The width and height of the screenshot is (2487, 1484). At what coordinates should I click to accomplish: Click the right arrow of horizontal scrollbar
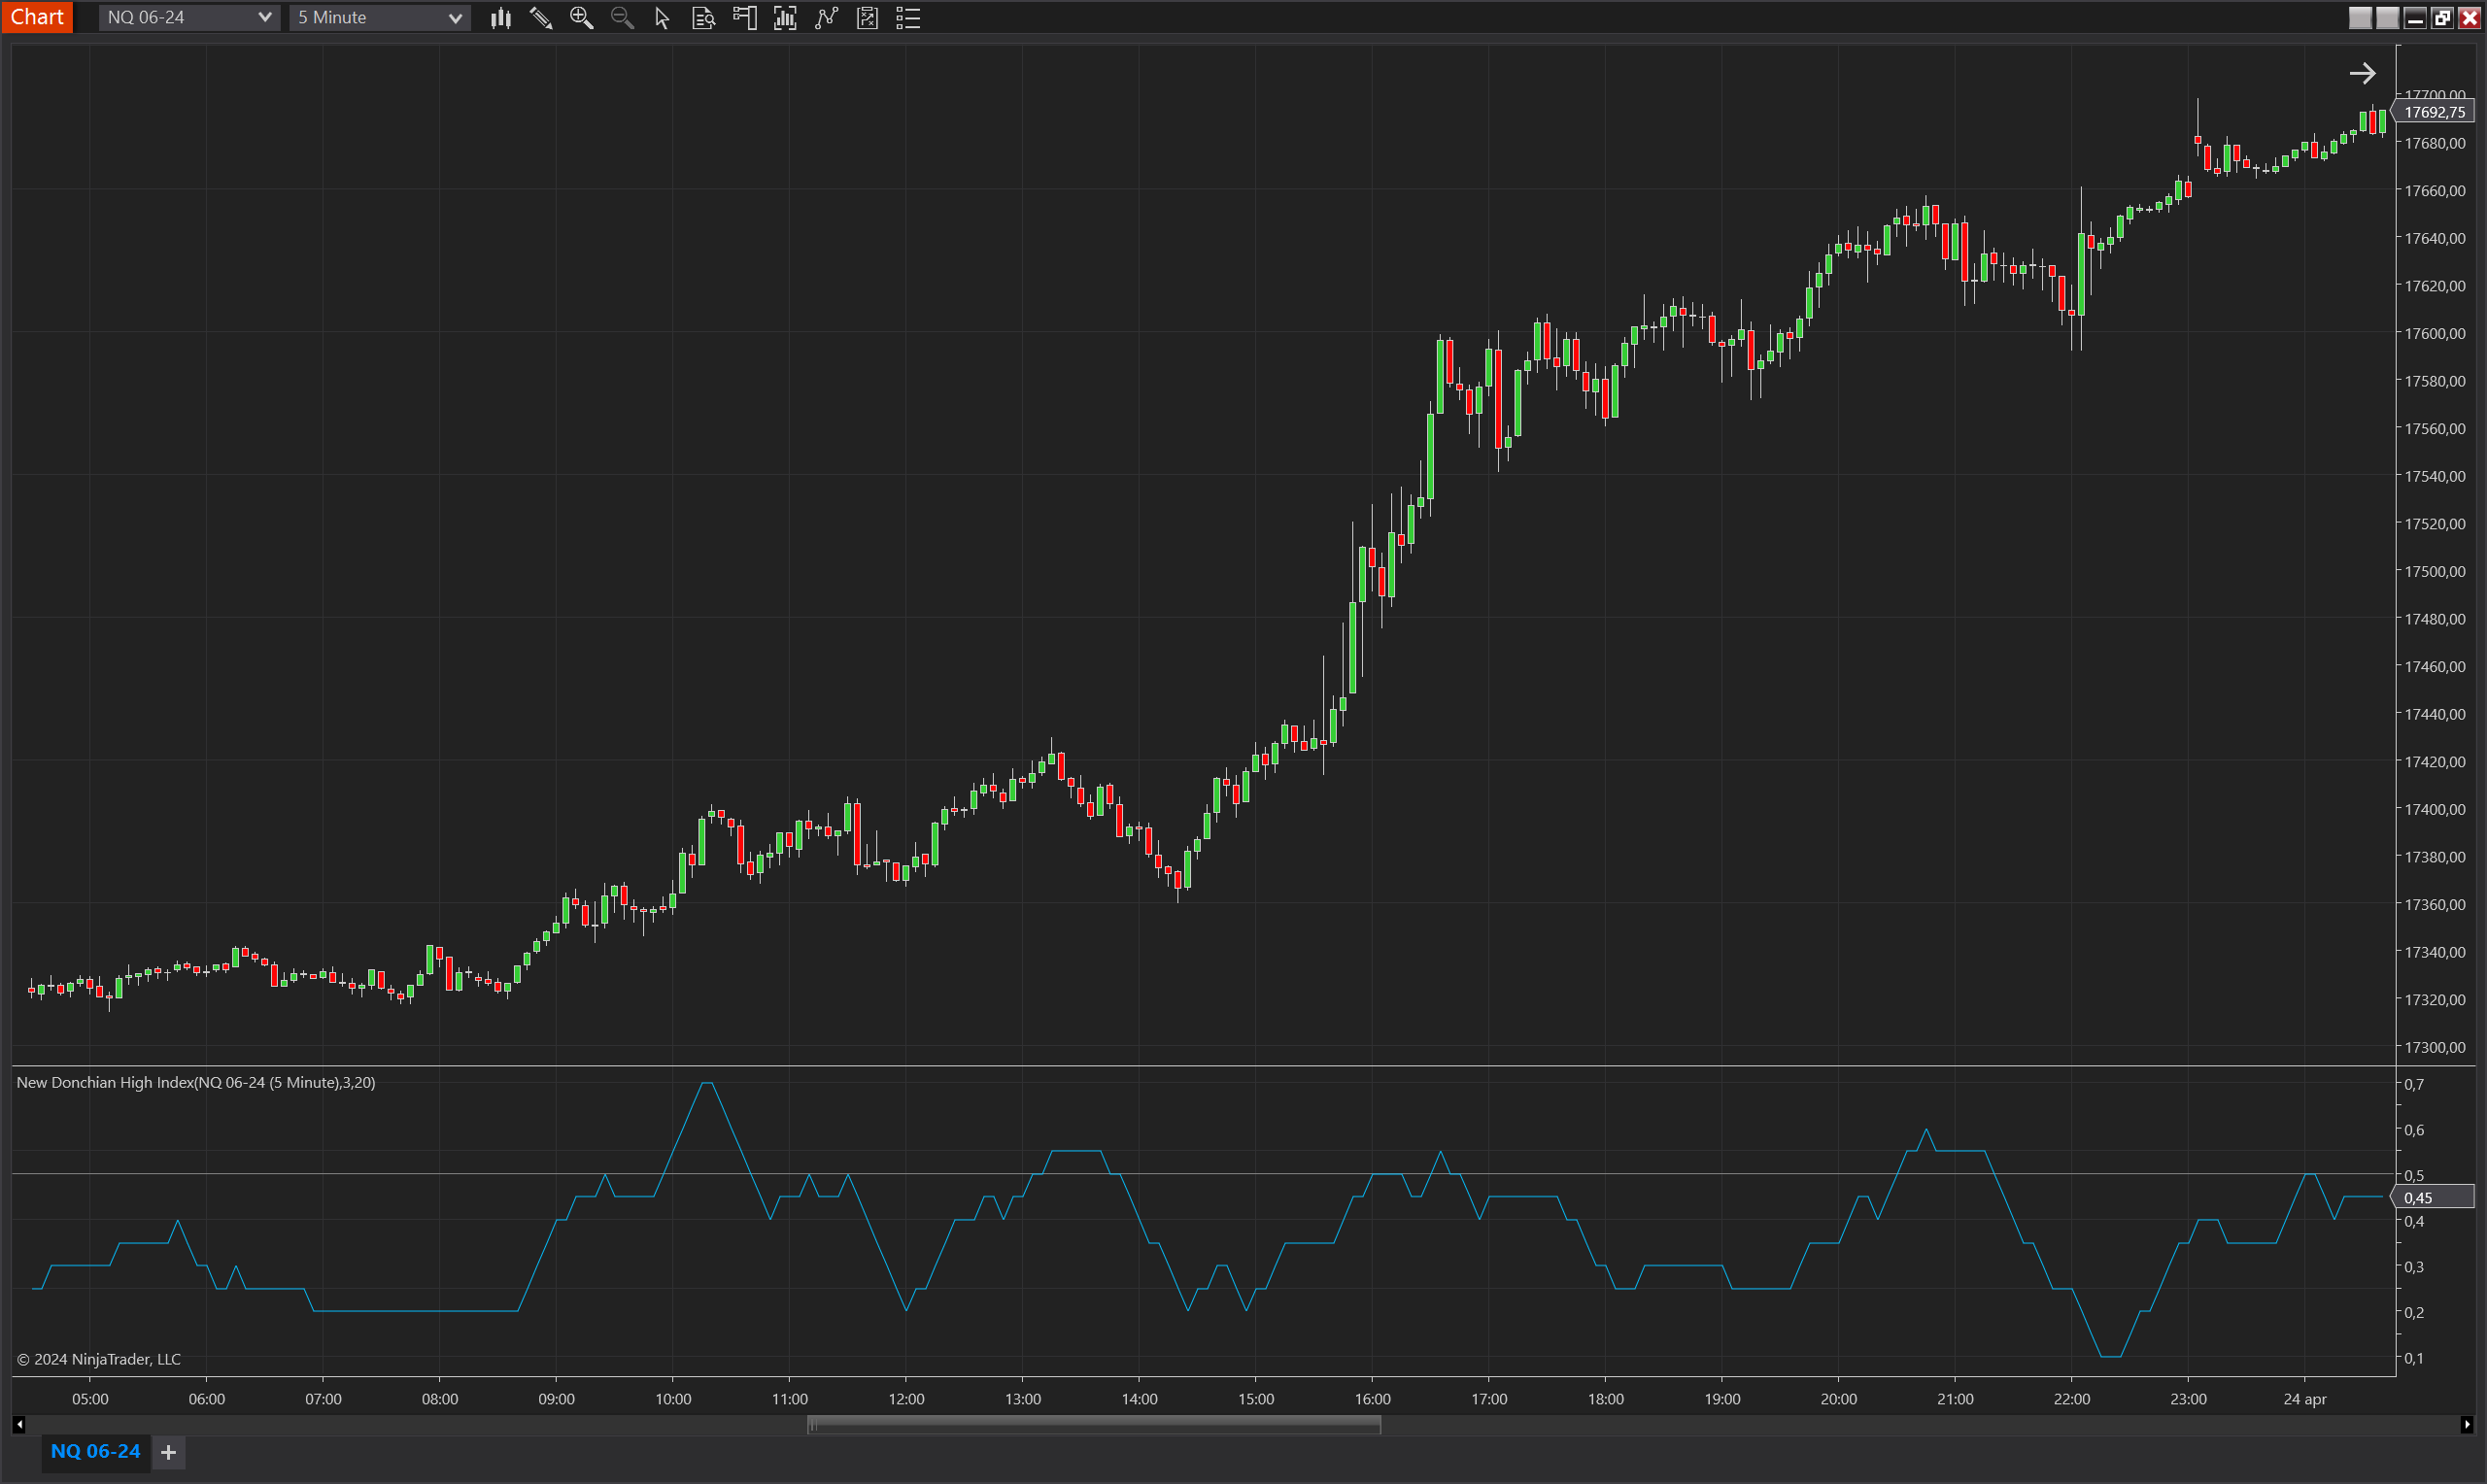pos(2467,1425)
